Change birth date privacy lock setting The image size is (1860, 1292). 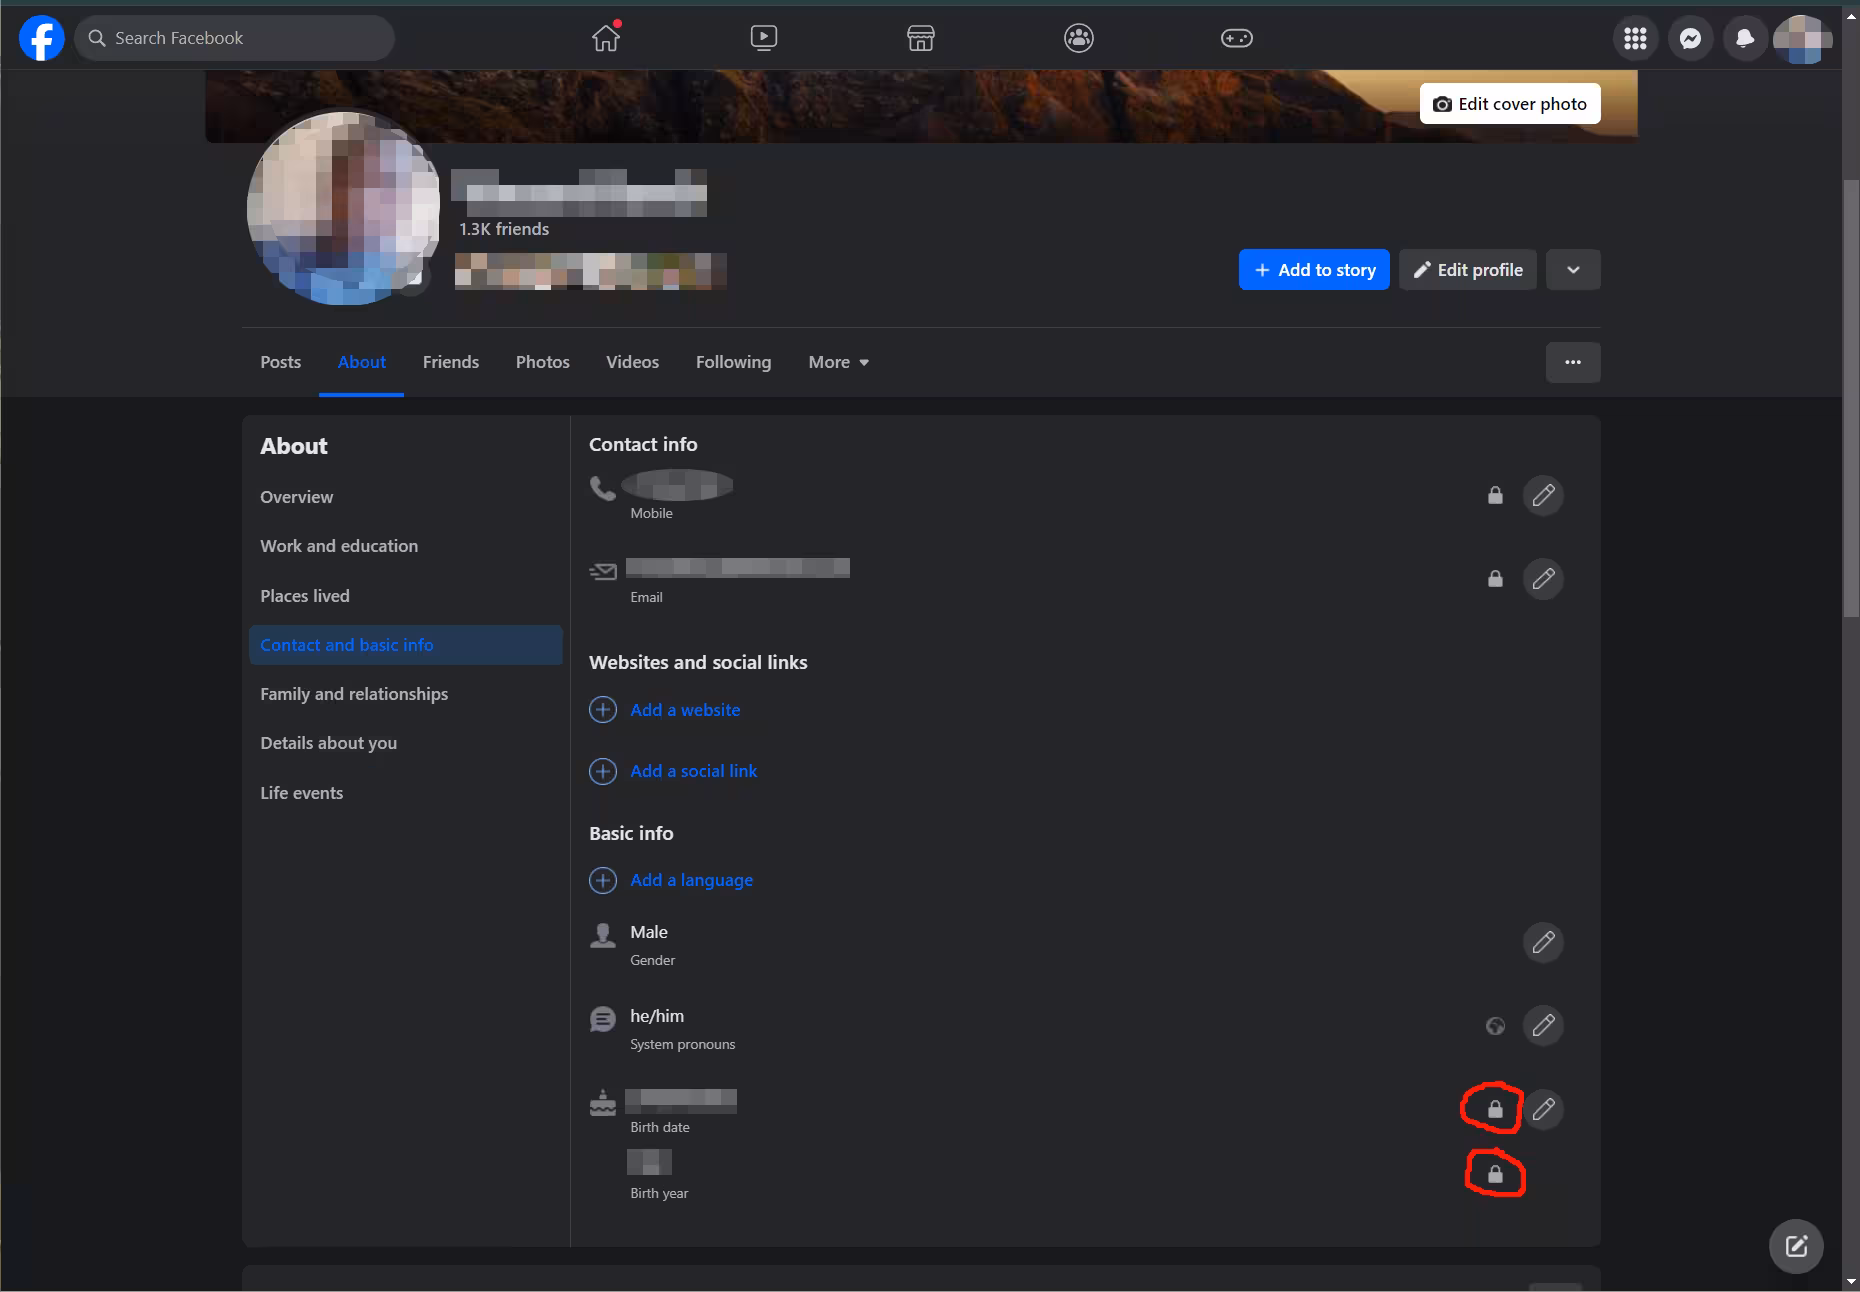(x=1495, y=1109)
